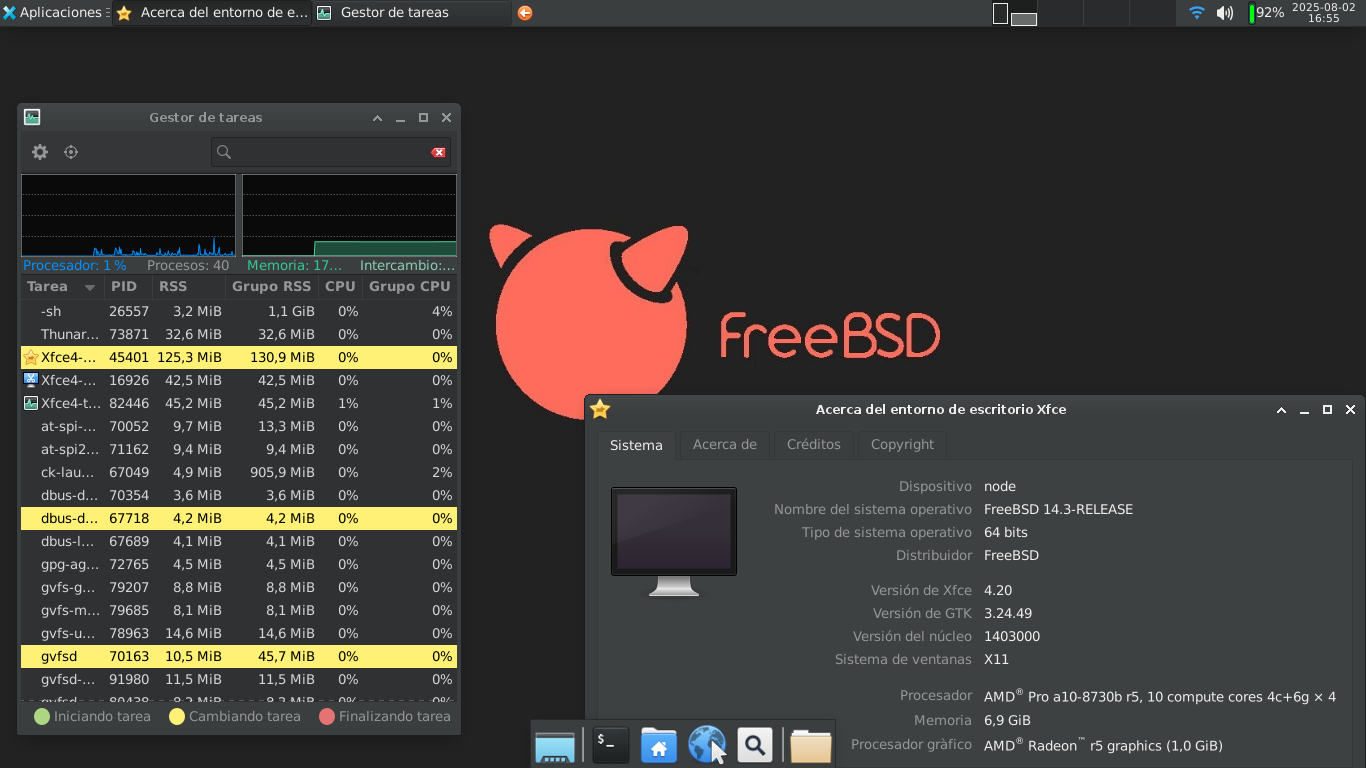The width and height of the screenshot is (1366, 768).
Task: Switch to the Créditos tab
Action: pyautogui.click(x=813, y=444)
